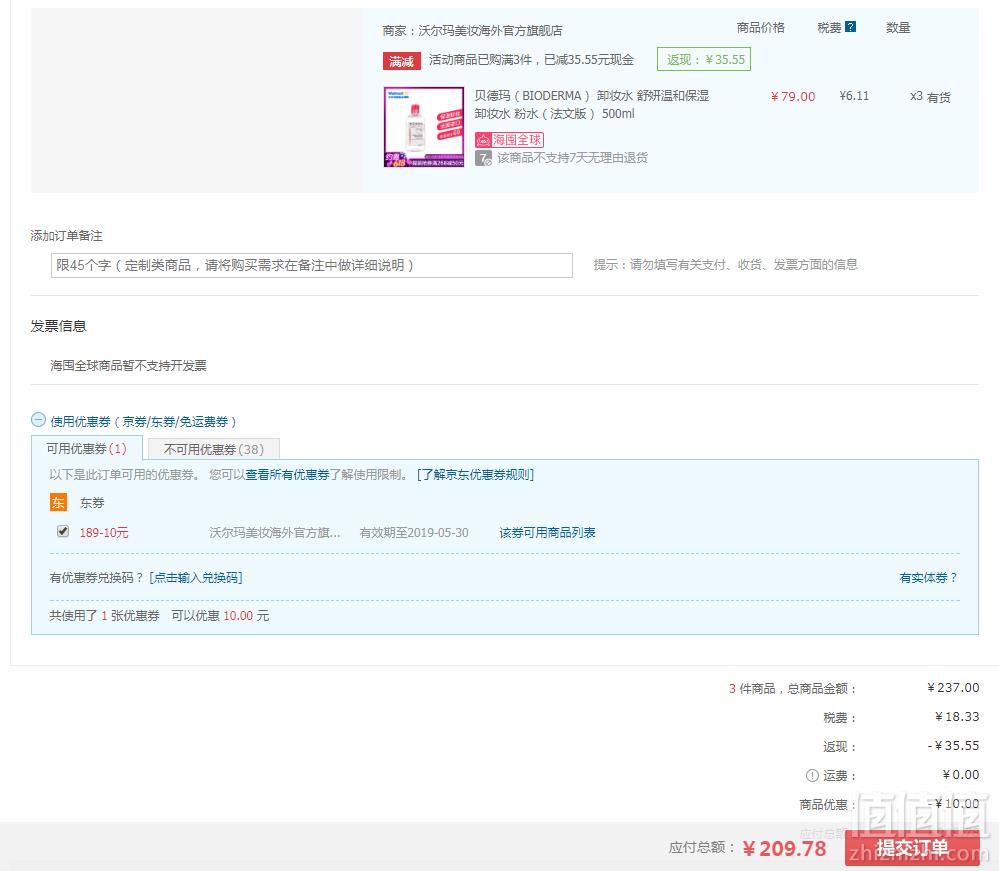The image size is (999, 871).
Task: Click the ¥79.00 product price
Action: 793,96
